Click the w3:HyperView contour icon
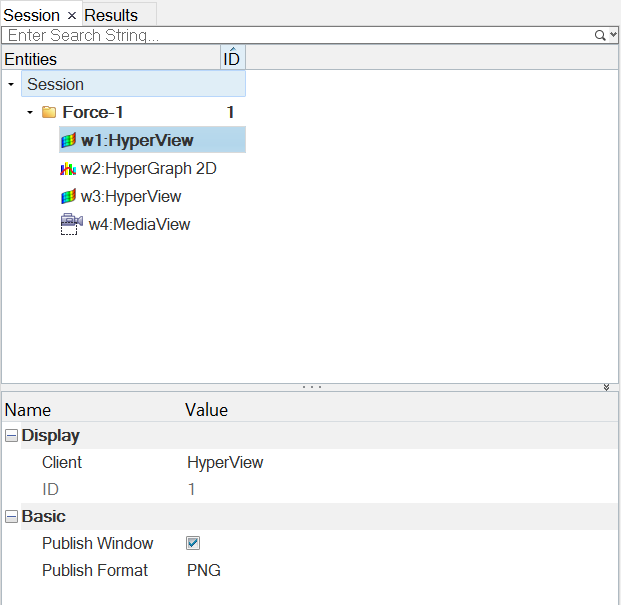Screen dimensions: 621x605 tap(68, 197)
